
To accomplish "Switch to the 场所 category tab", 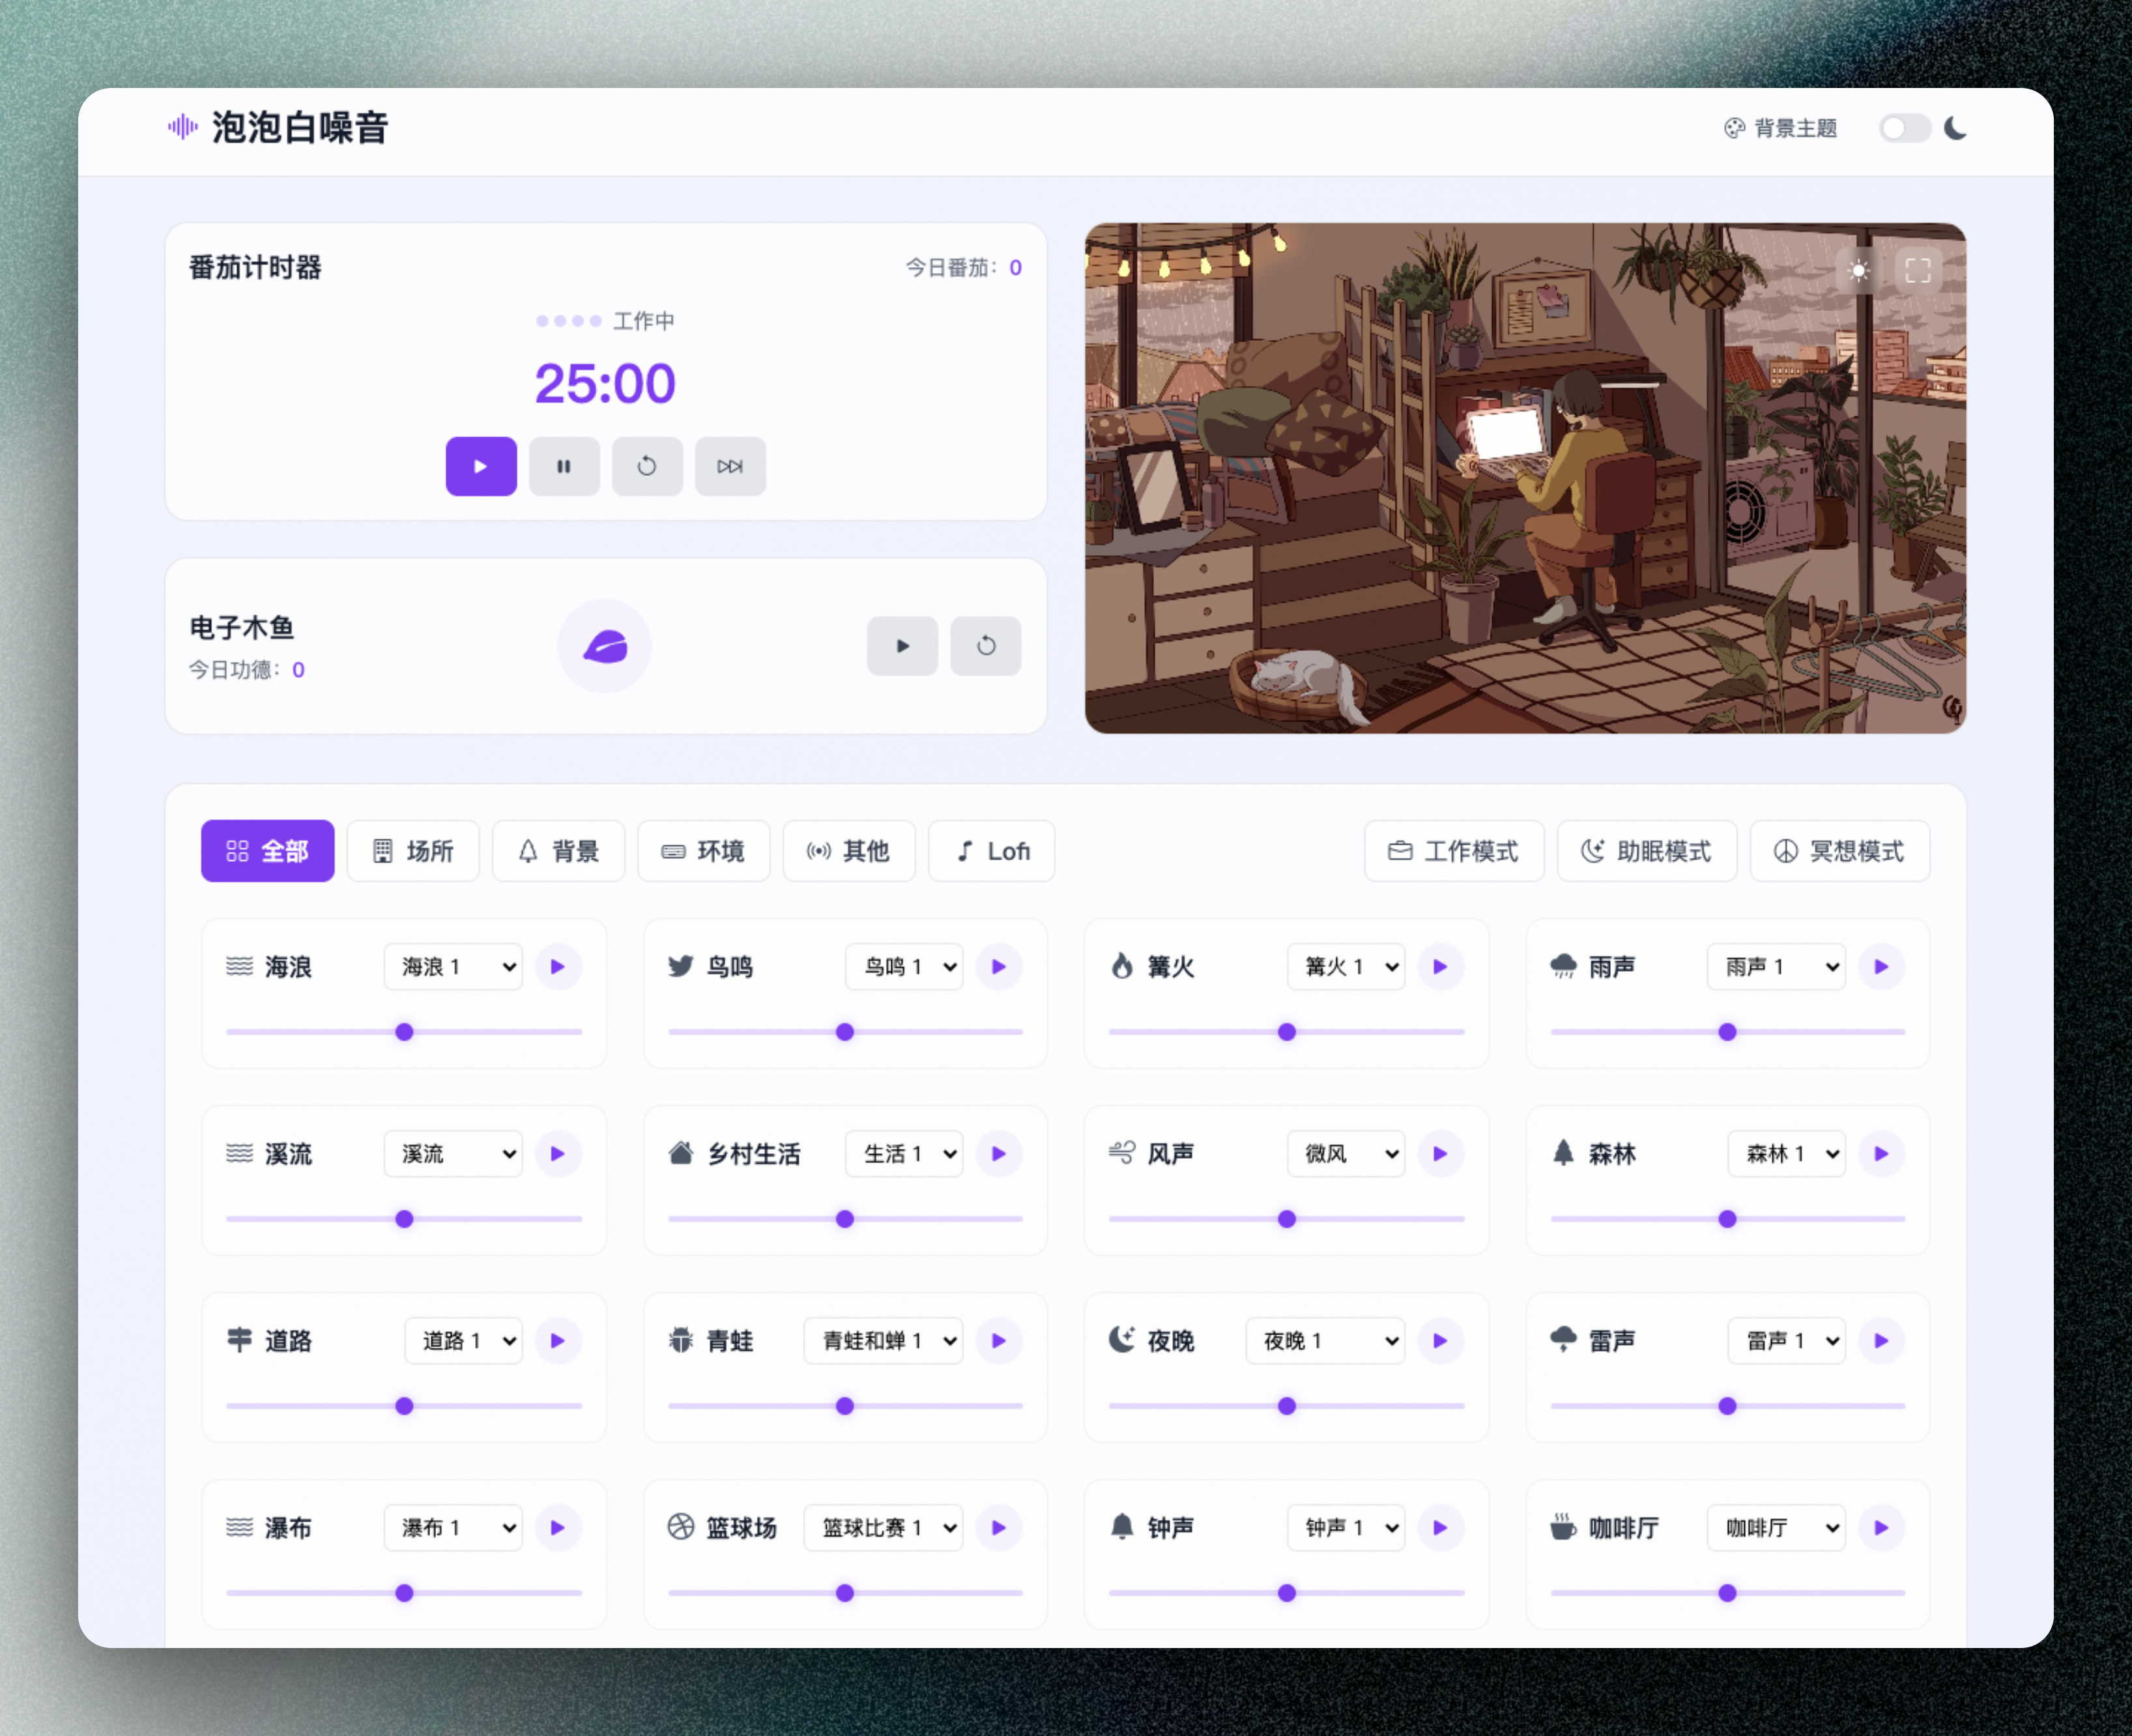I will [x=413, y=851].
